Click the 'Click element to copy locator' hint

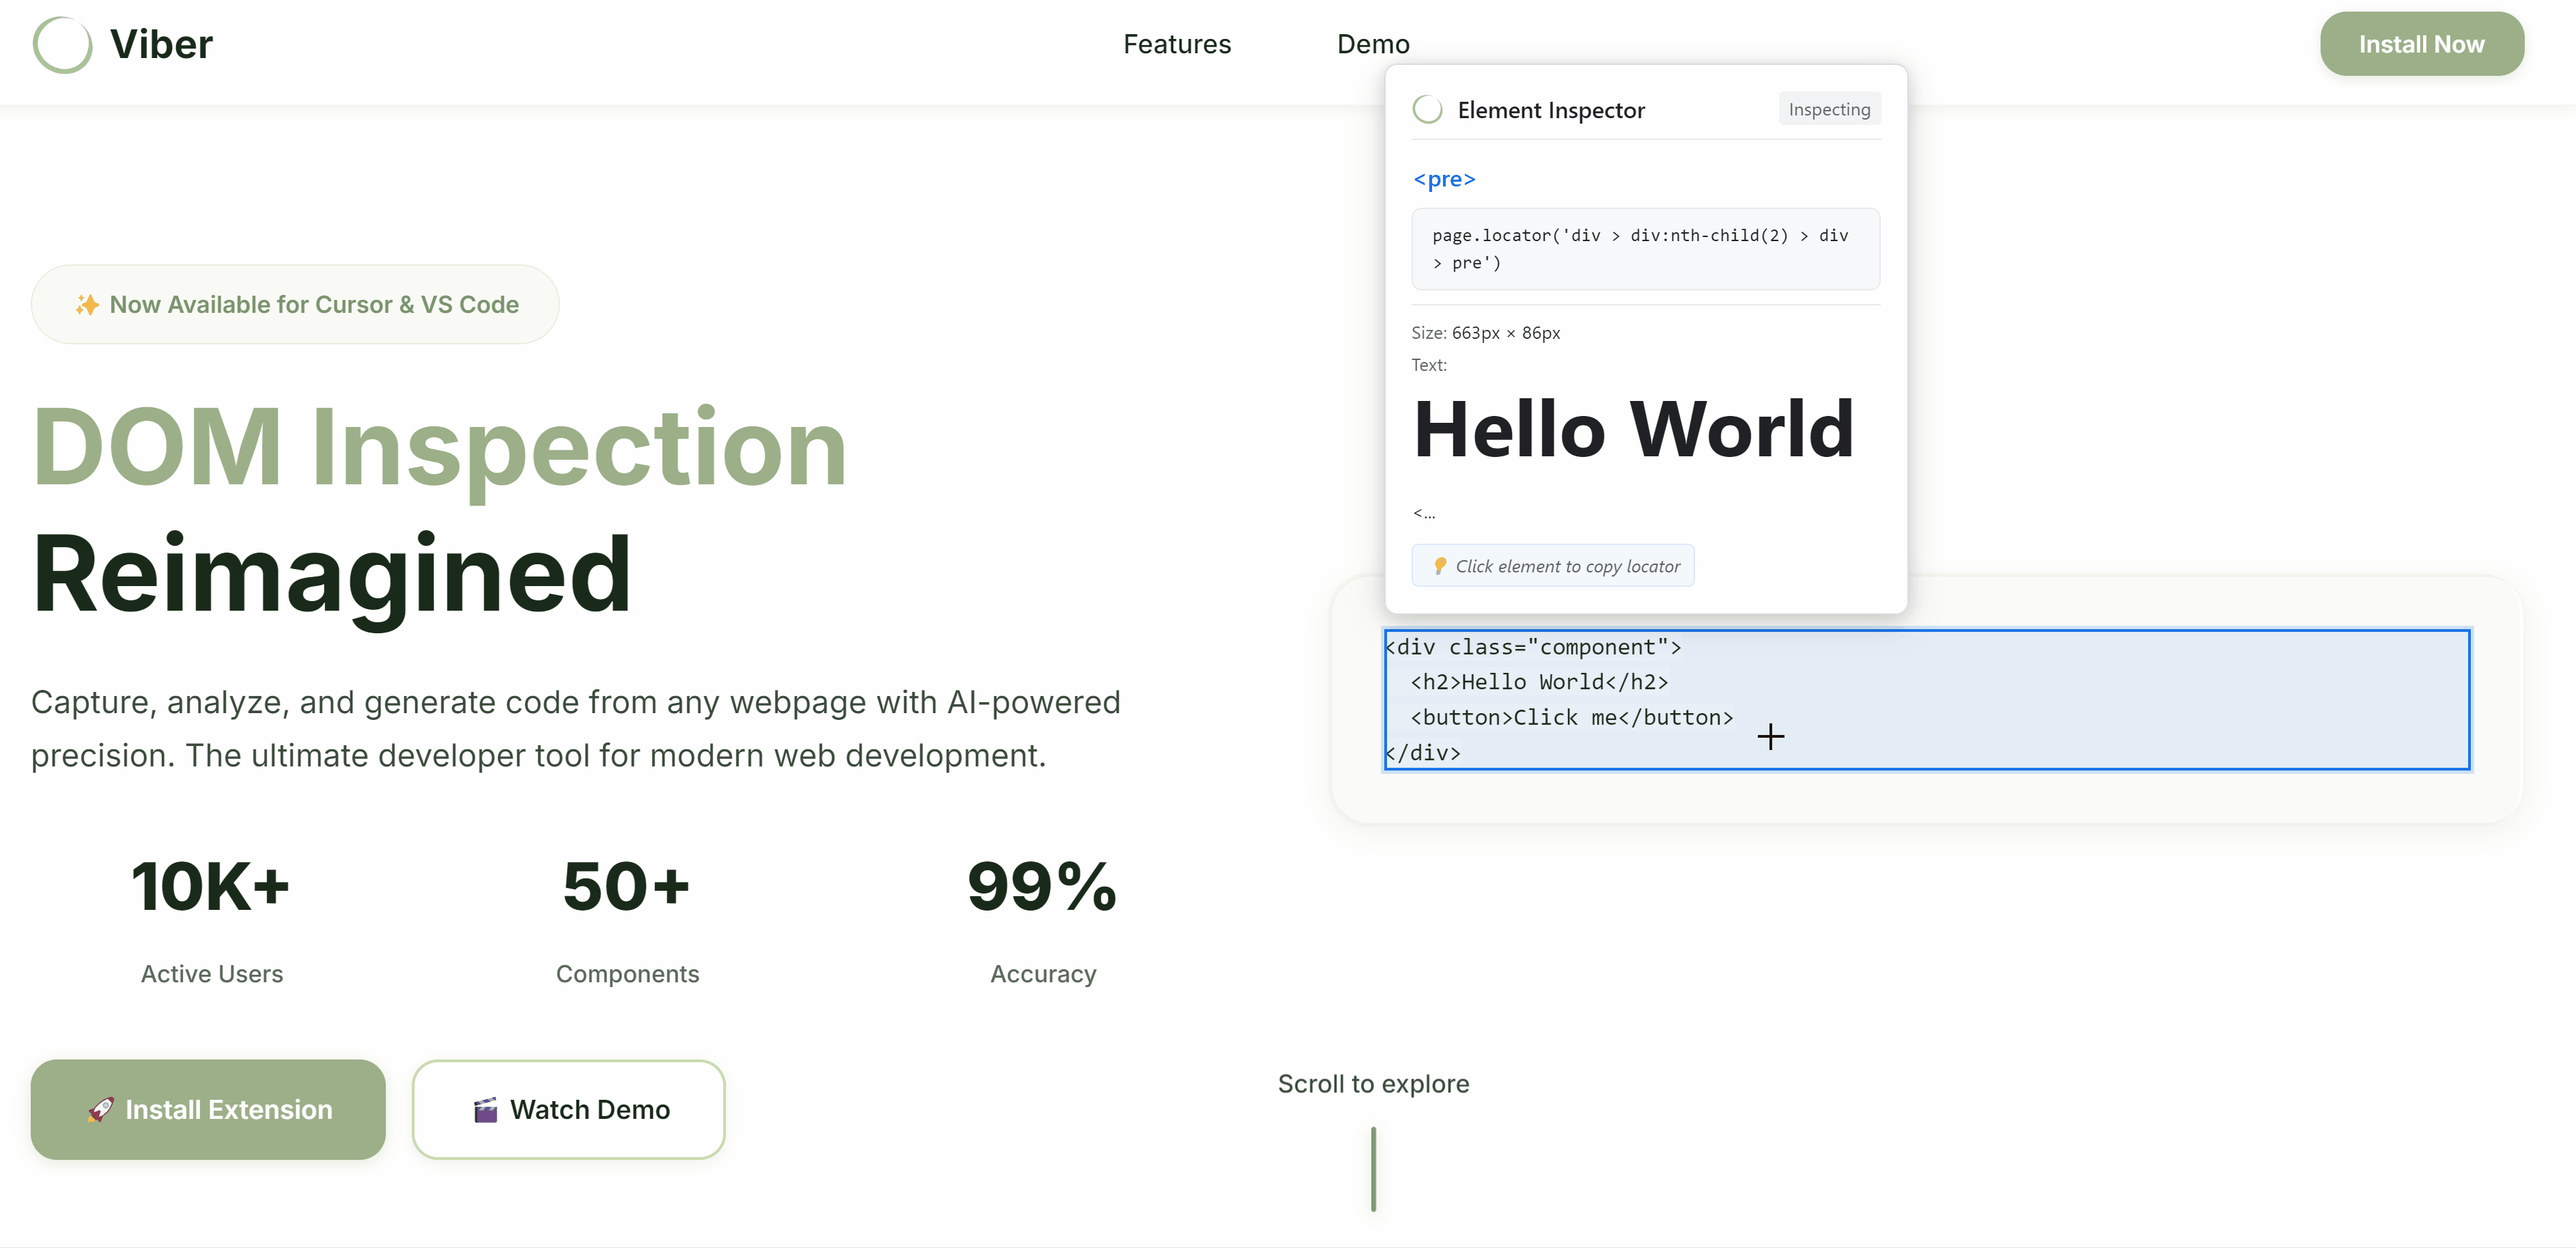tap(1552, 566)
